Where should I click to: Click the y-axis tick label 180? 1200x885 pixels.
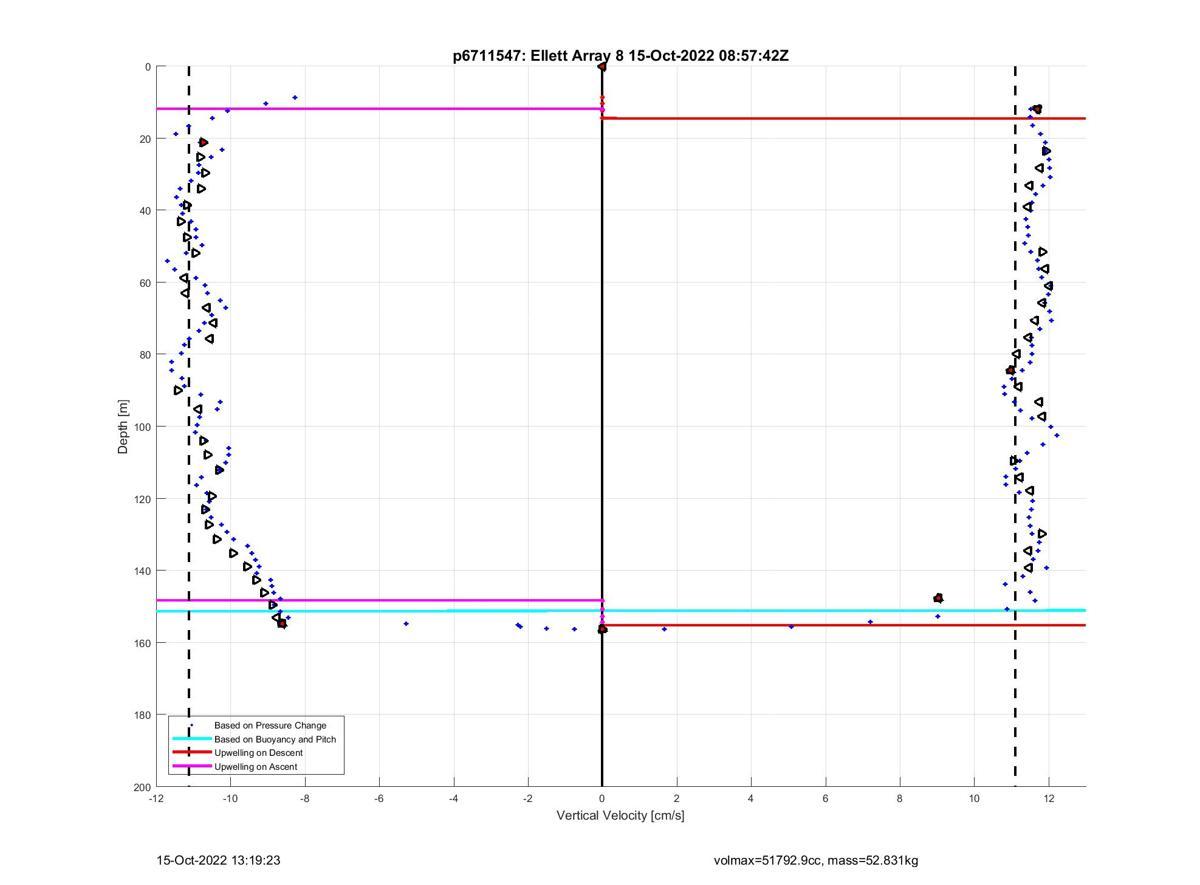coord(141,715)
